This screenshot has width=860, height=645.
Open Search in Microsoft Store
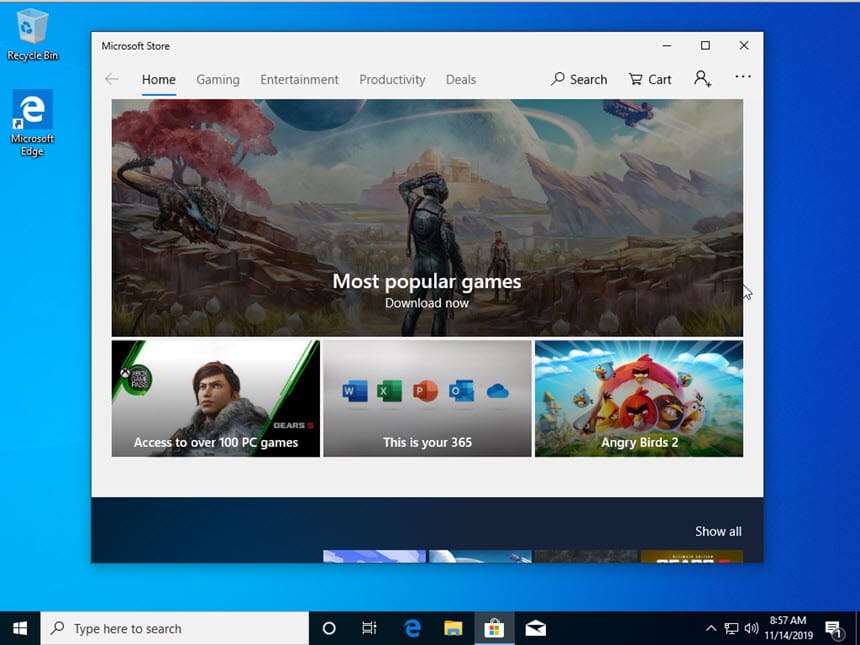click(579, 80)
